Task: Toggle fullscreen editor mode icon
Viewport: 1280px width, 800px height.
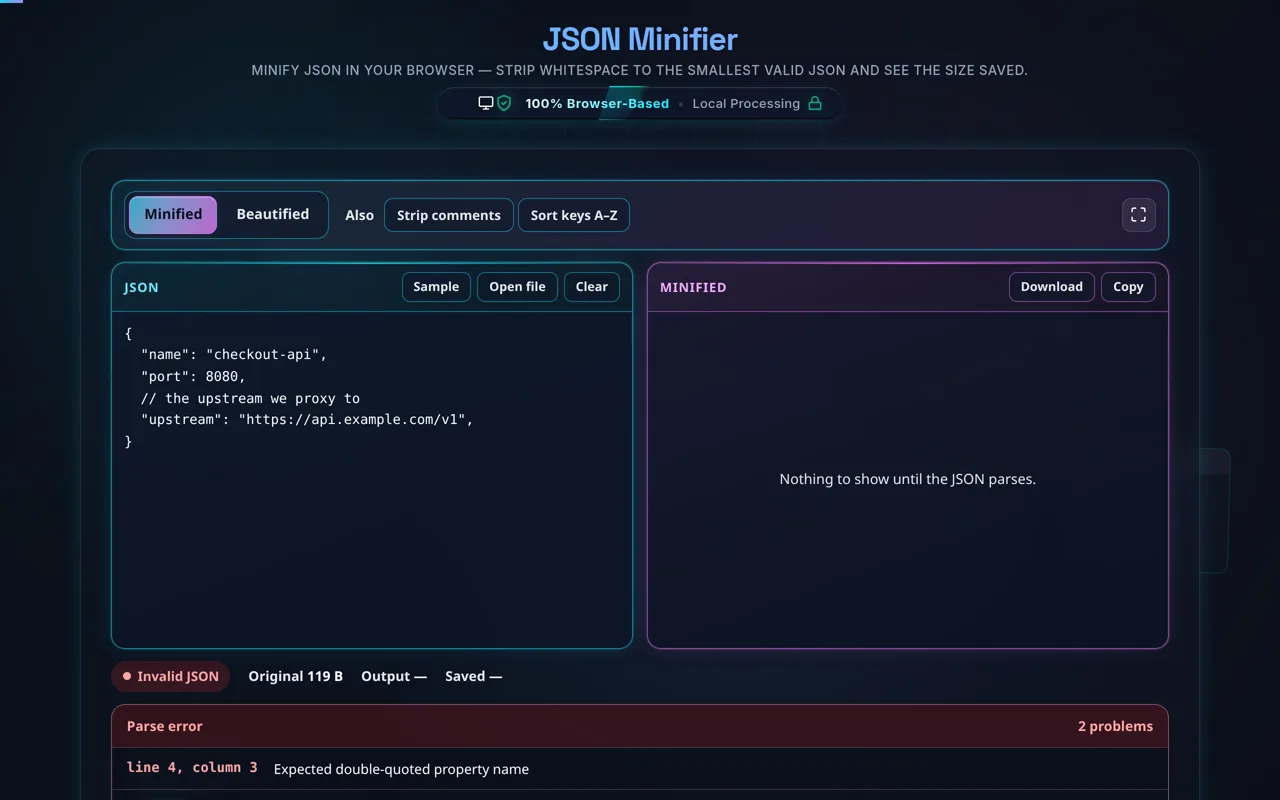Action: pos(1138,215)
